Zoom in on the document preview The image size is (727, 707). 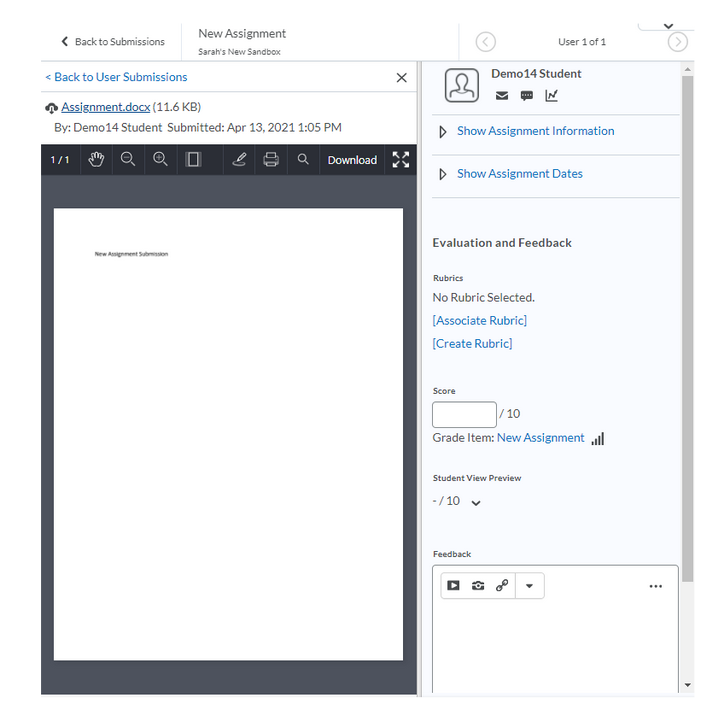coord(160,160)
